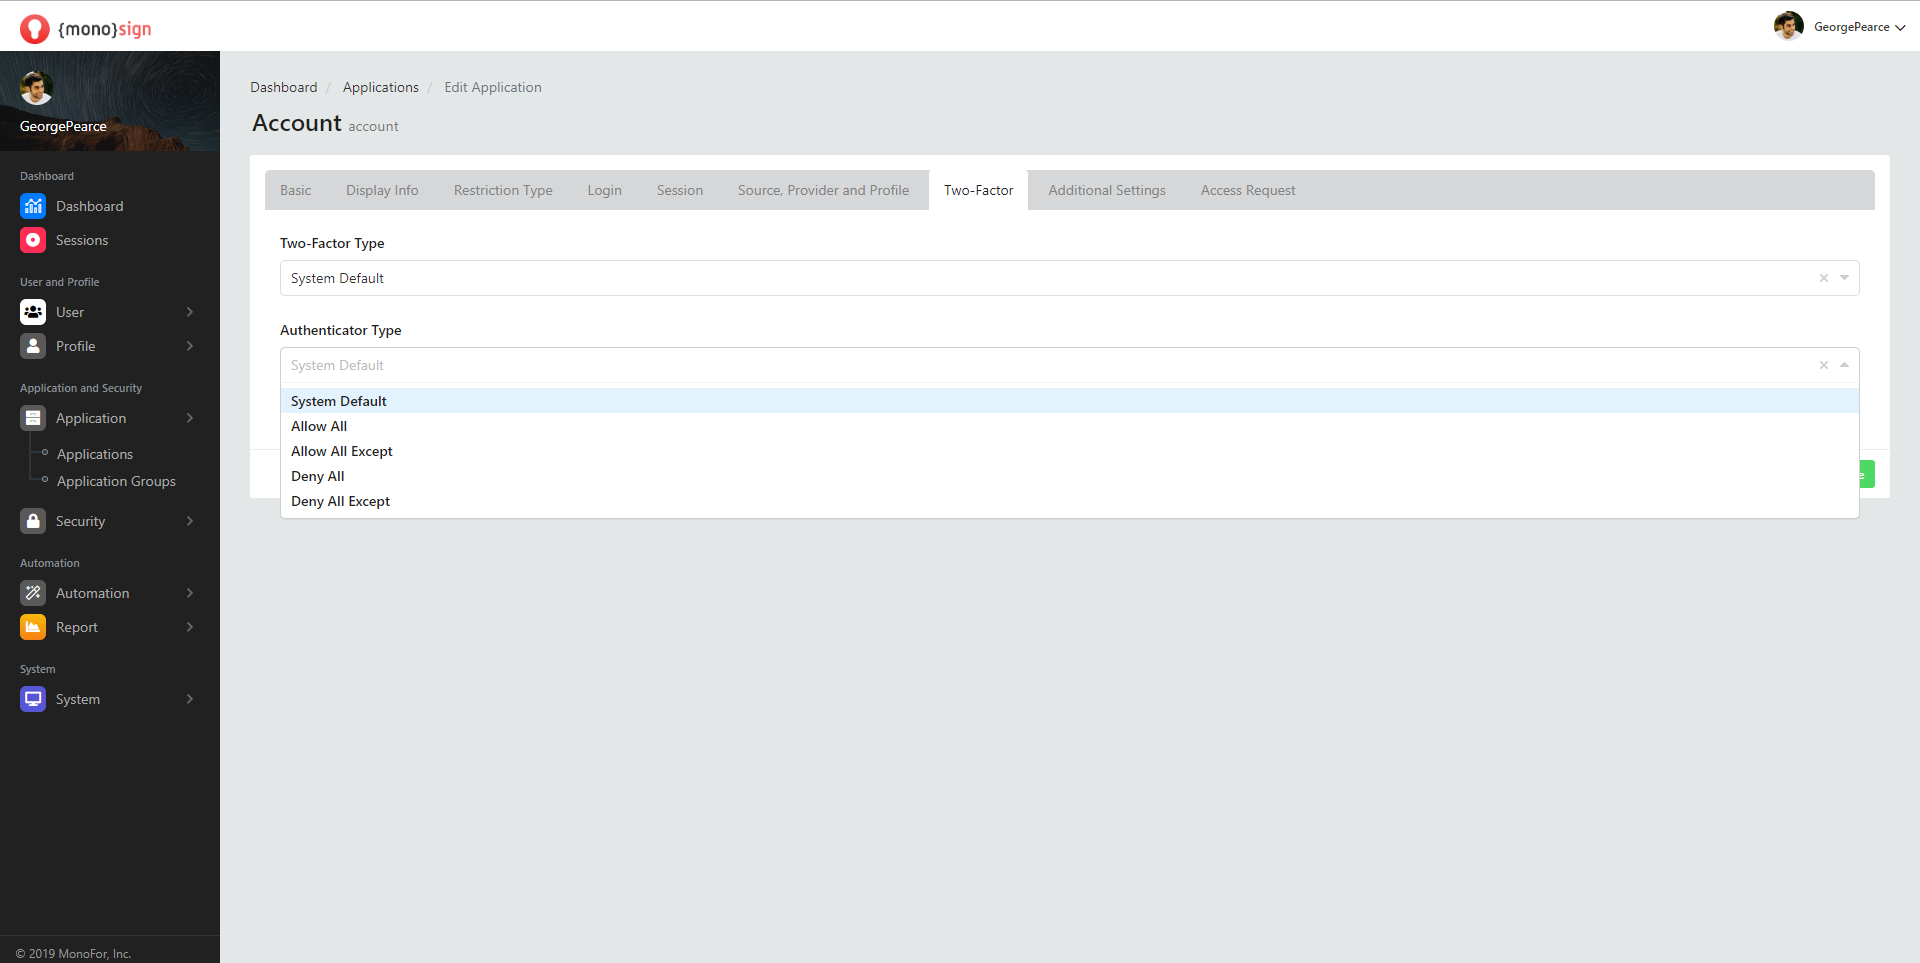Choose Allow All Except option

tap(1069, 451)
